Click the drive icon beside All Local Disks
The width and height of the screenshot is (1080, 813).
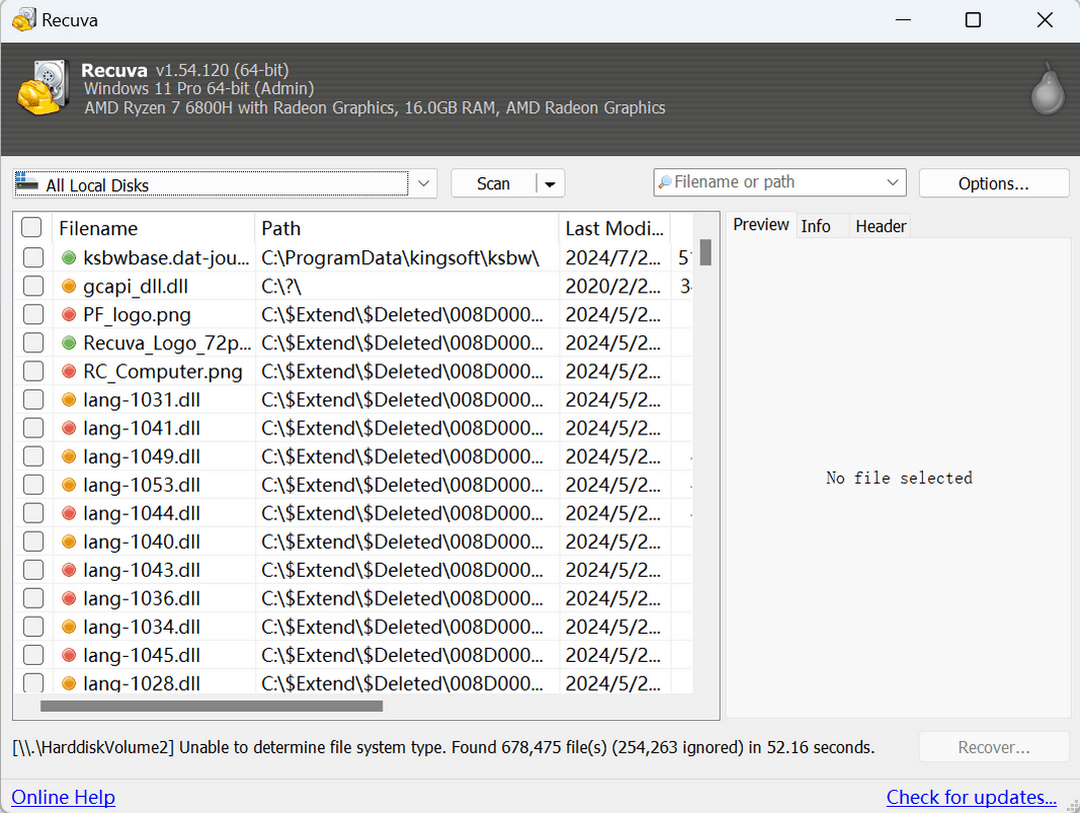click(27, 182)
